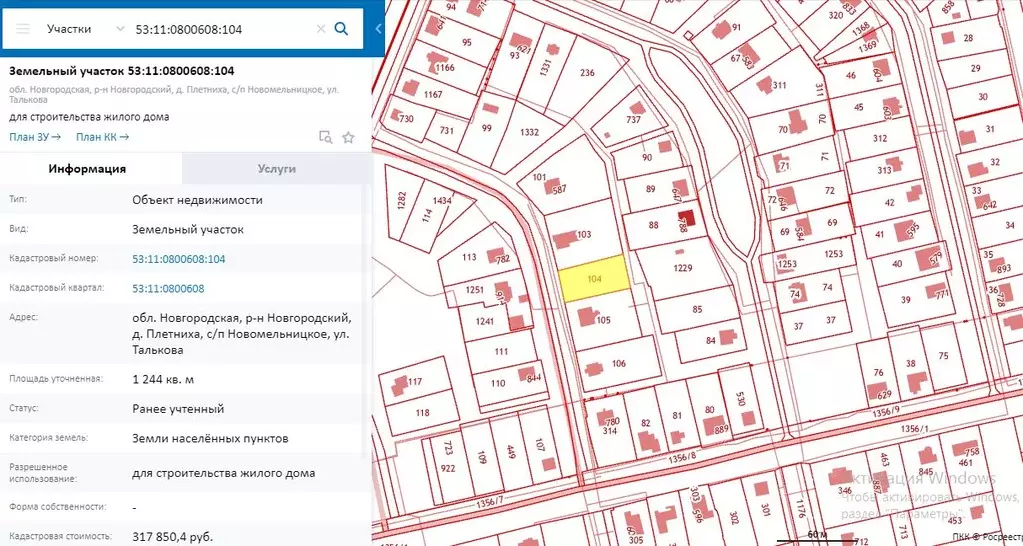The image size is (1023, 546).
Task: Click parcel 84 on the map
Action: [x=710, y=340]
